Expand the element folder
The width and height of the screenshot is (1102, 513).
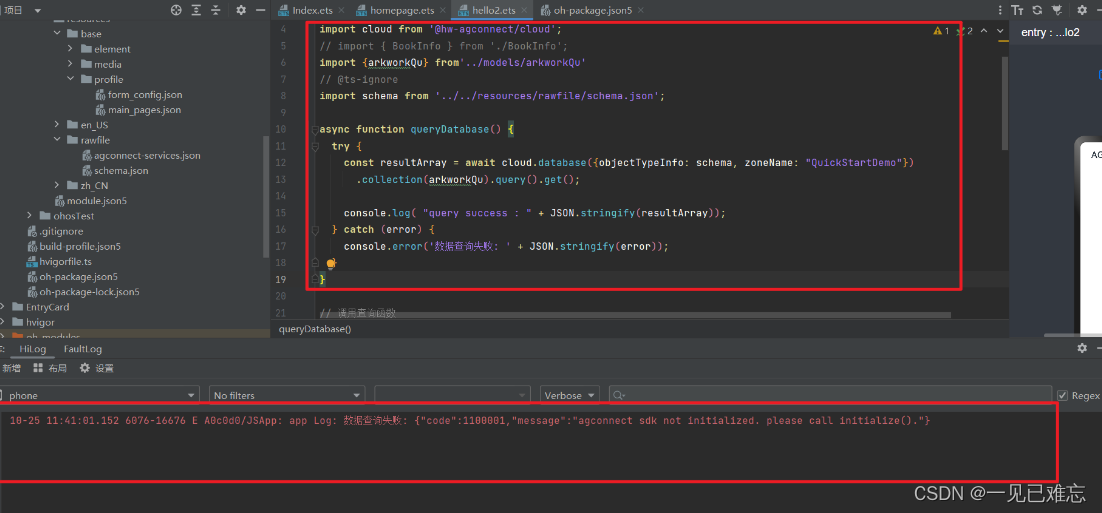(71, 48)
